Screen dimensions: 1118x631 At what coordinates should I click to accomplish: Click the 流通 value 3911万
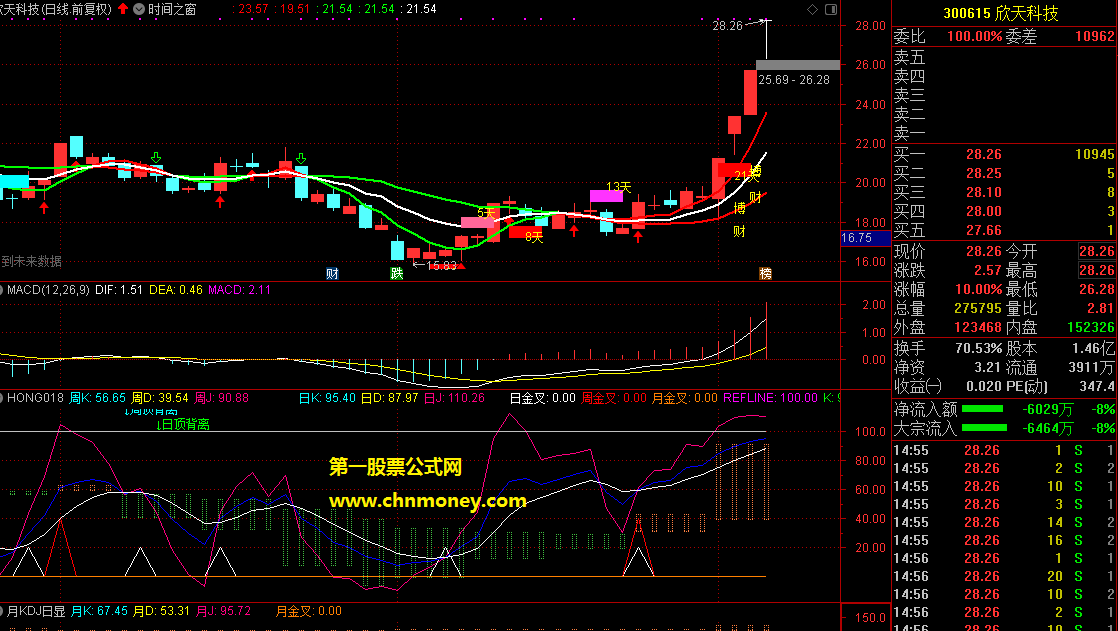1091,368
